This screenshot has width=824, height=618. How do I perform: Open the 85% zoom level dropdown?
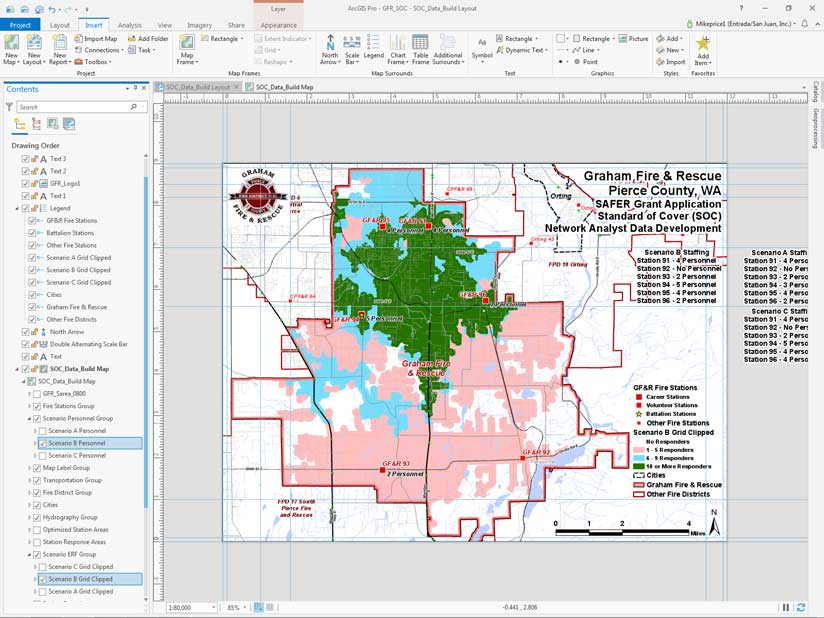pyautogui.click(x=244, y=607)
